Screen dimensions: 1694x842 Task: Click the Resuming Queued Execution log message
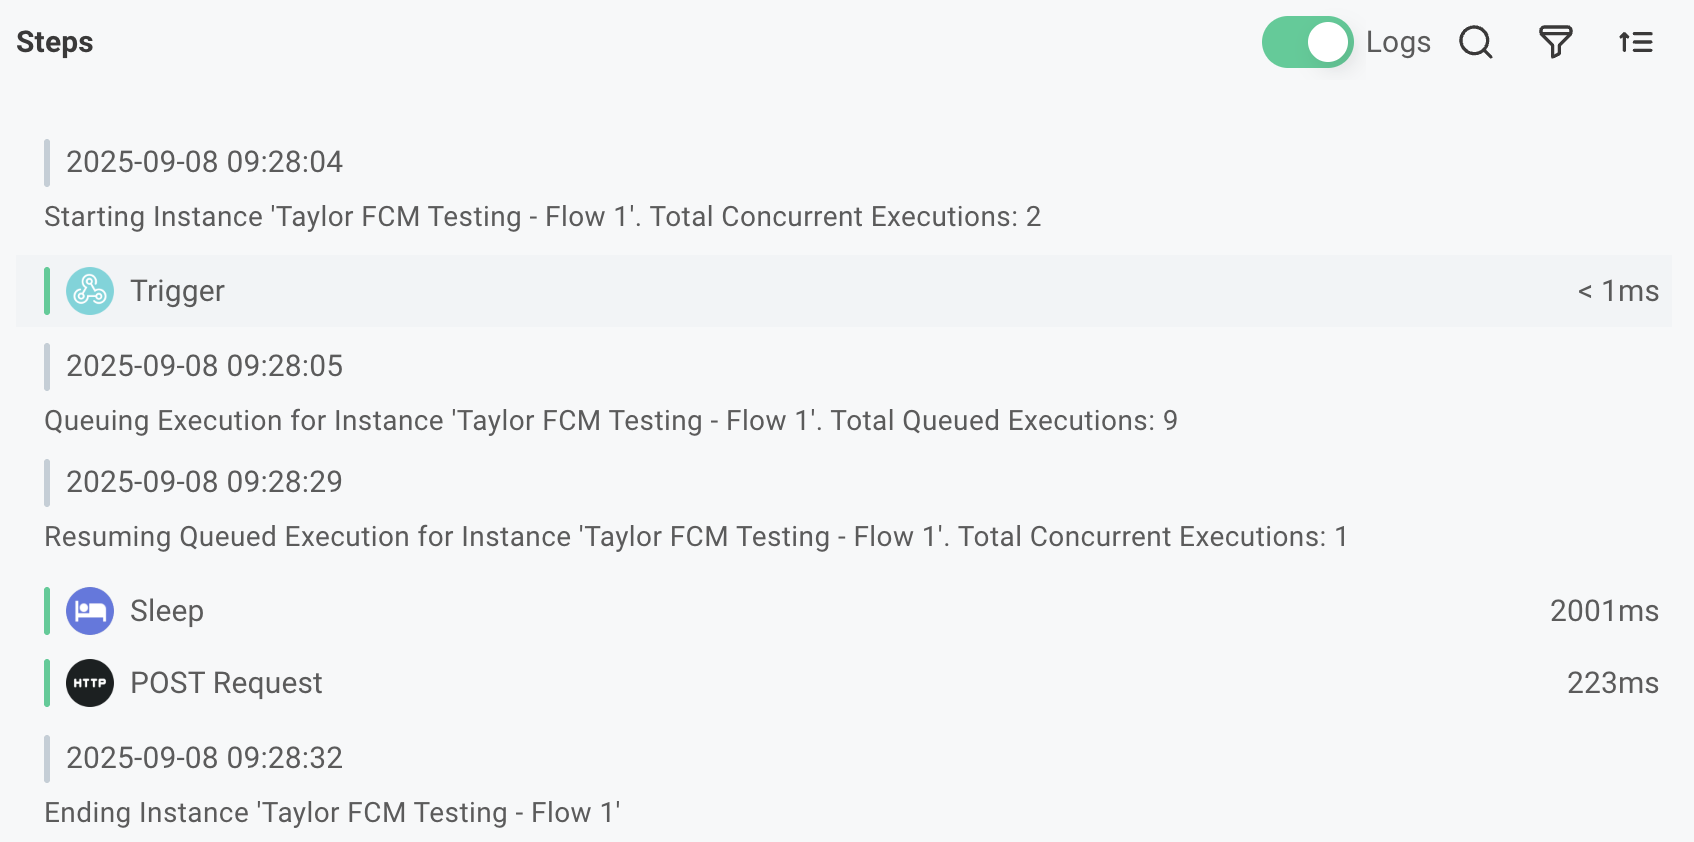pyautogui.click(x=695, y=537)
